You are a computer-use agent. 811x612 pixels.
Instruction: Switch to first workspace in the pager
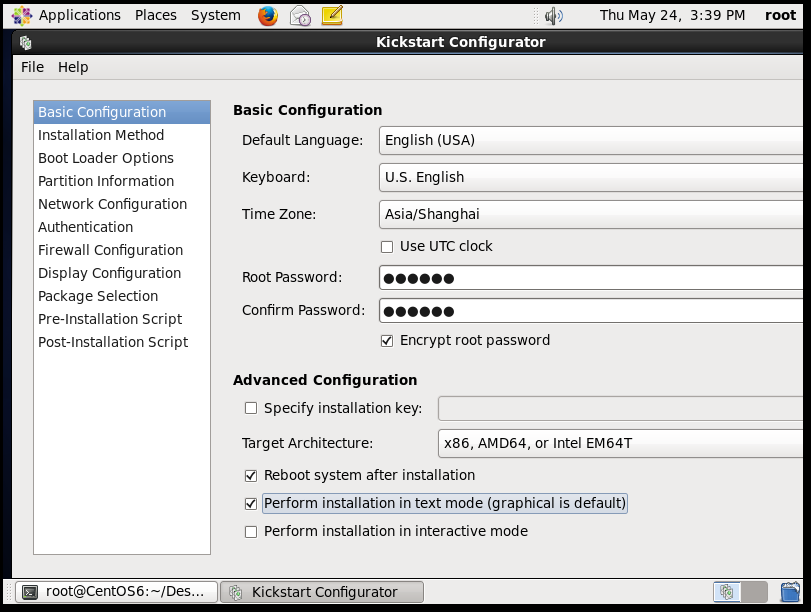(x=727, y=592)
